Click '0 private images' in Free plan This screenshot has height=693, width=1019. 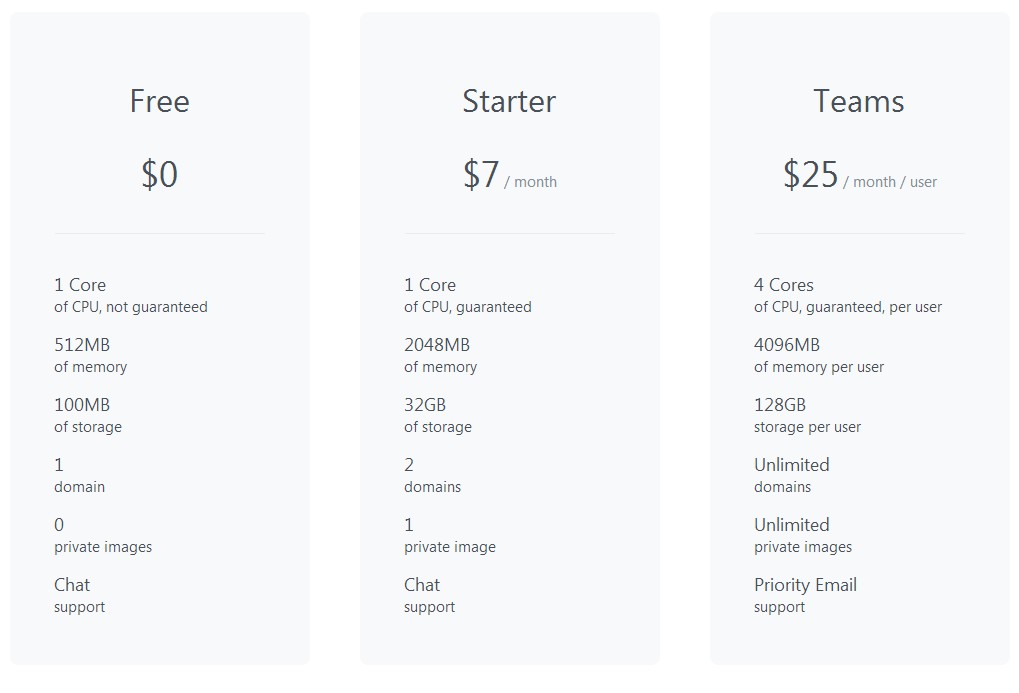(103, 535)
